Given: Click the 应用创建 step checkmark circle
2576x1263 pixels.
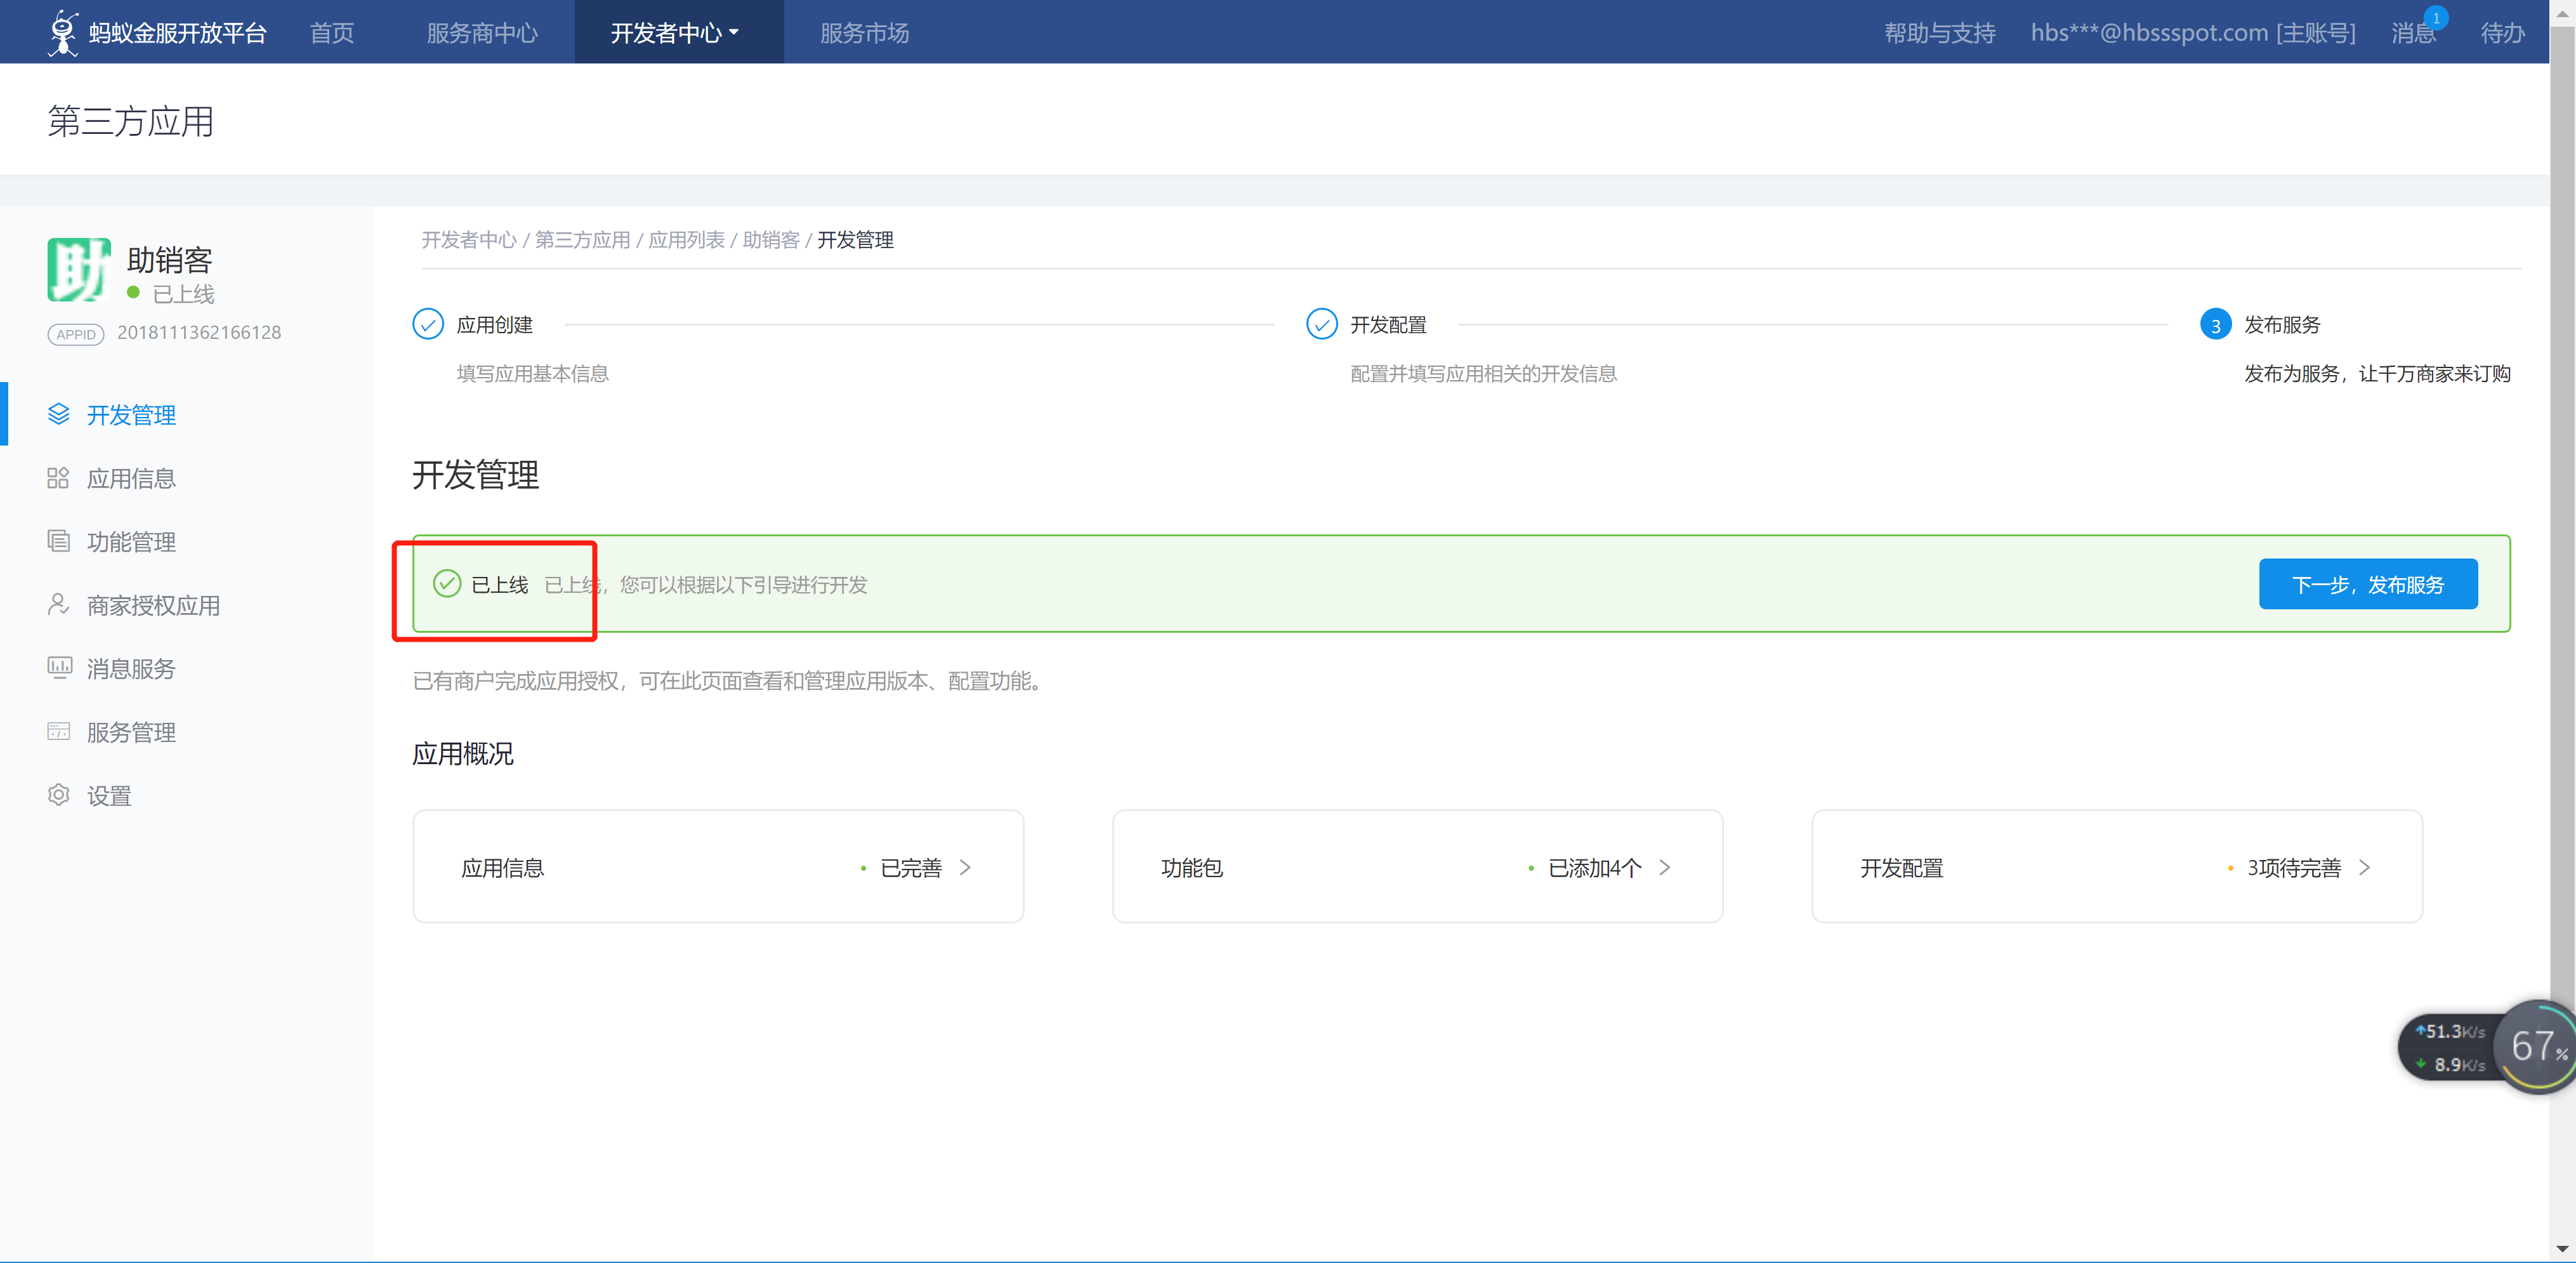Looking at the screenshot, I should 428,324.
